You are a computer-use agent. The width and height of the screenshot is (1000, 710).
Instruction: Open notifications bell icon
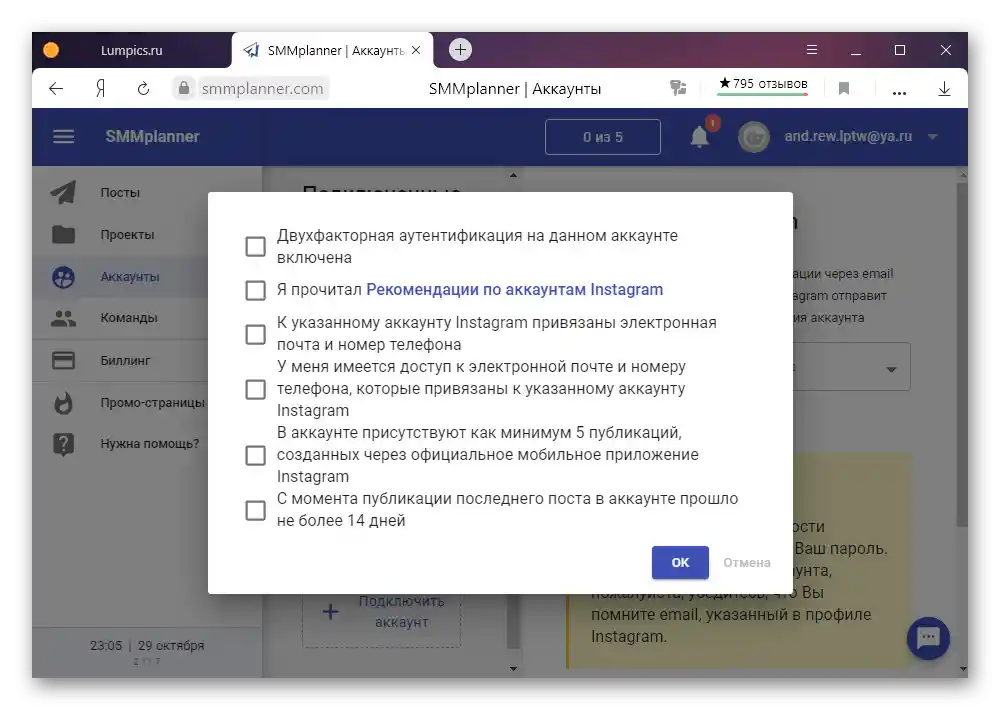[x=700, y=137]
